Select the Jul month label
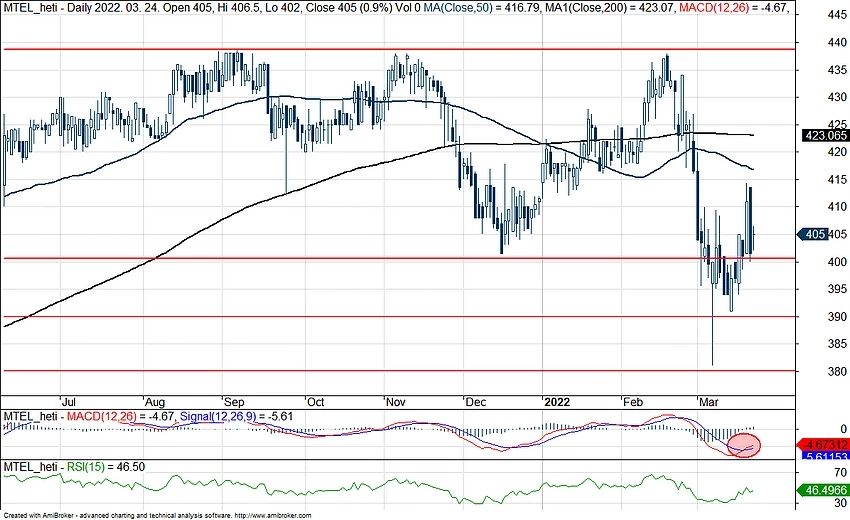Screen dimensions: 850x520 click(x=68, y=402)
